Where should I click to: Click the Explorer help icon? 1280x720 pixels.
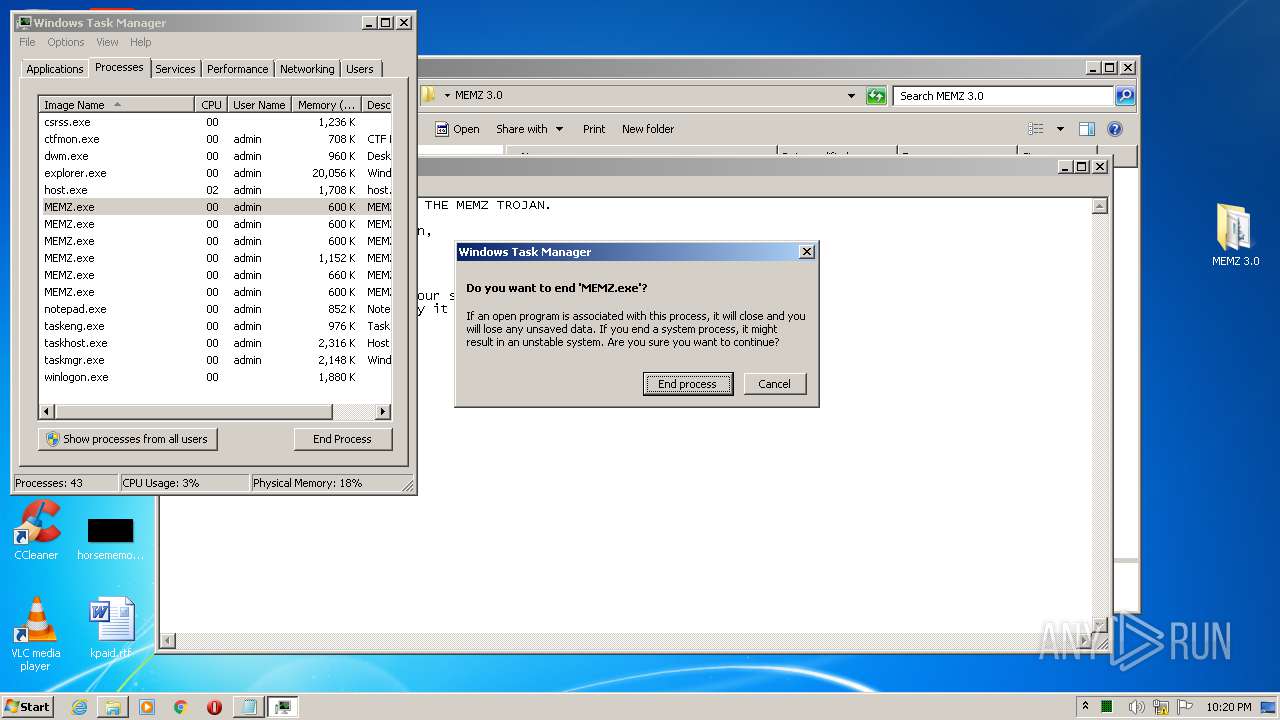1115,129
